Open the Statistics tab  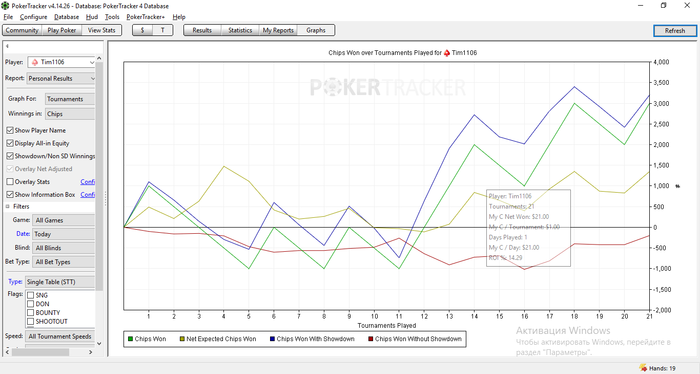(240, 30)
